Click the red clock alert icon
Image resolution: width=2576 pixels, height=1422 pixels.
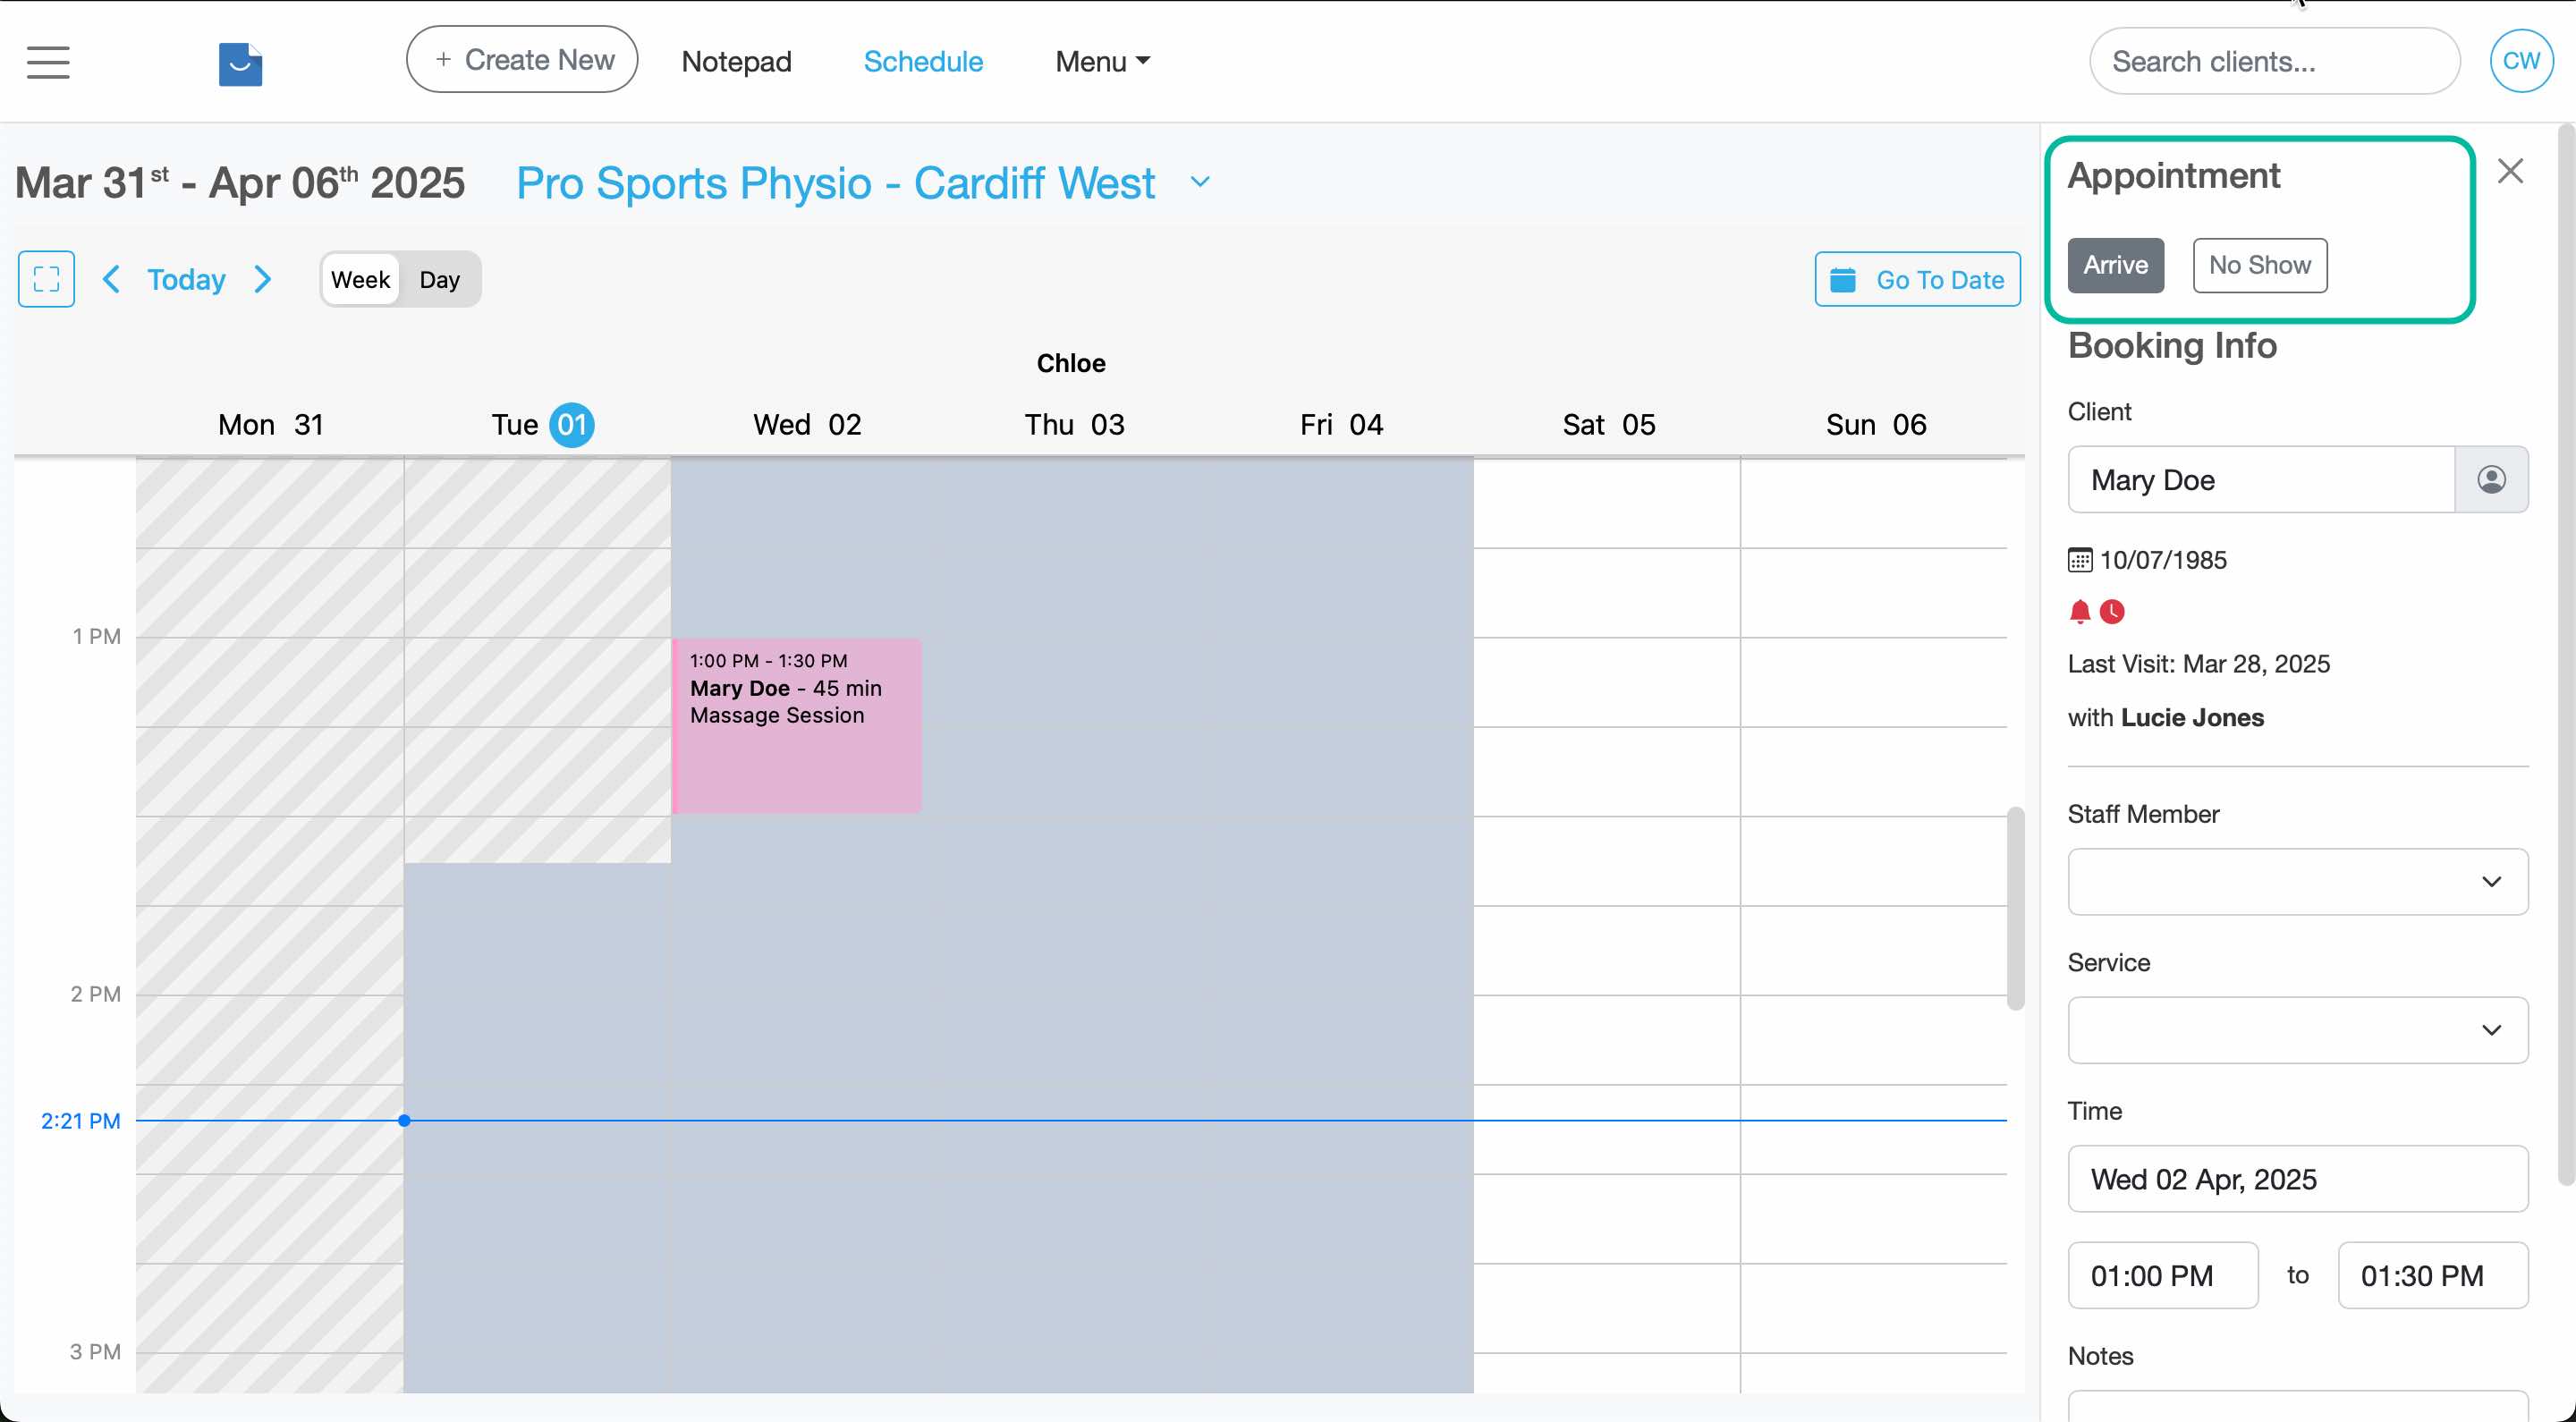coord(2112,612)
